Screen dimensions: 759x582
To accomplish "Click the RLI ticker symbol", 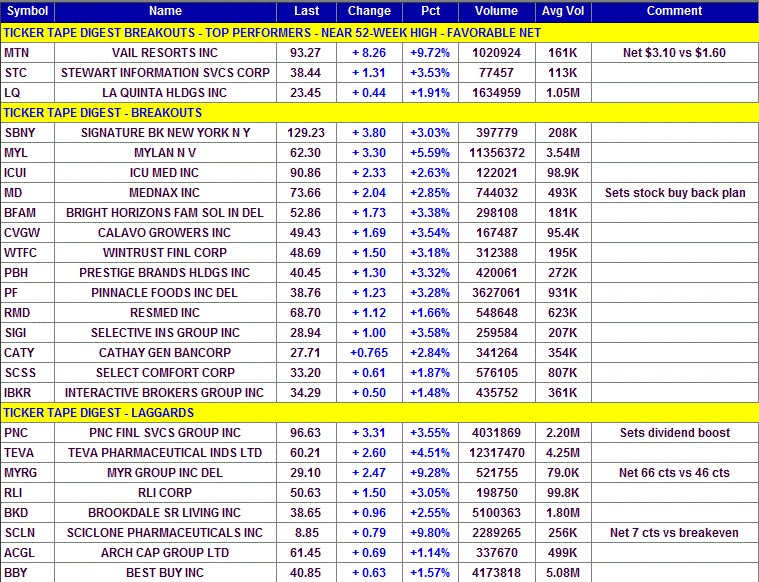I will pos(13,492).
